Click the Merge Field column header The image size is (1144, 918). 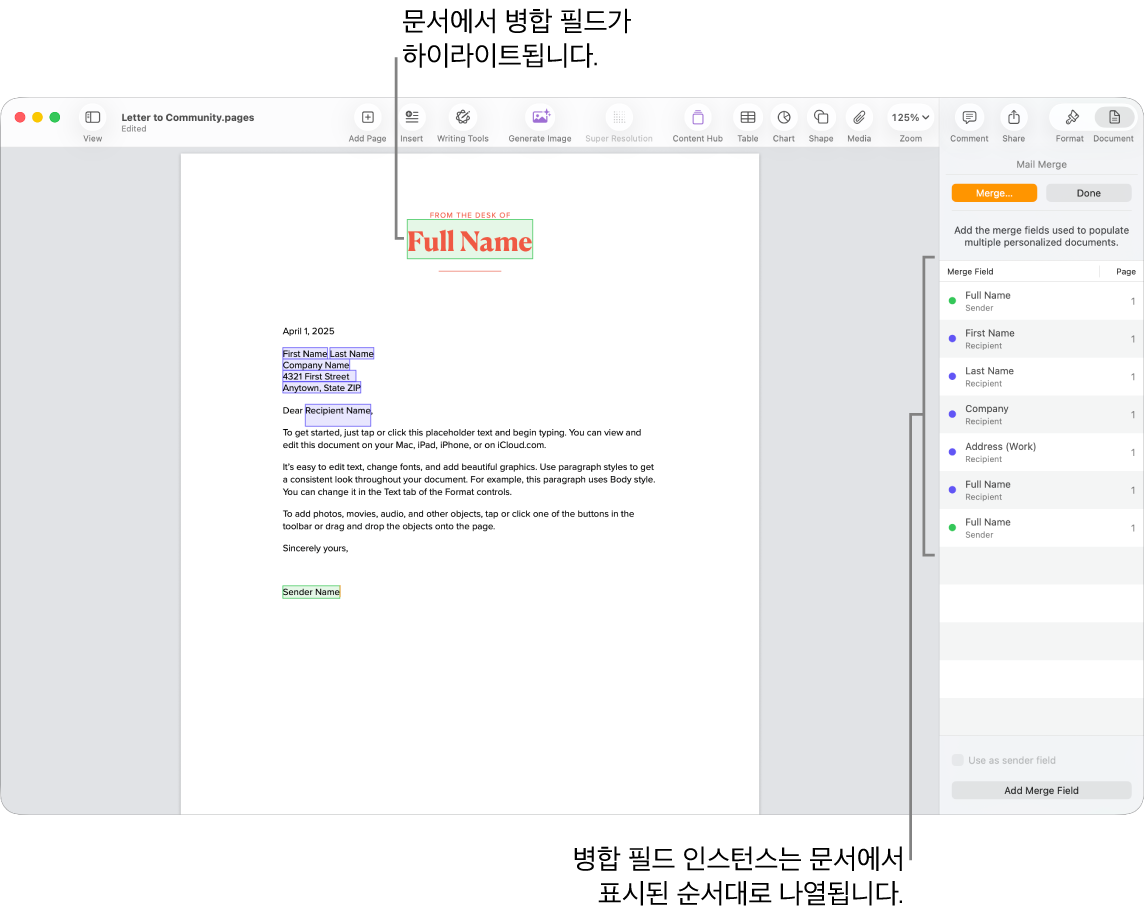(970, 271)
